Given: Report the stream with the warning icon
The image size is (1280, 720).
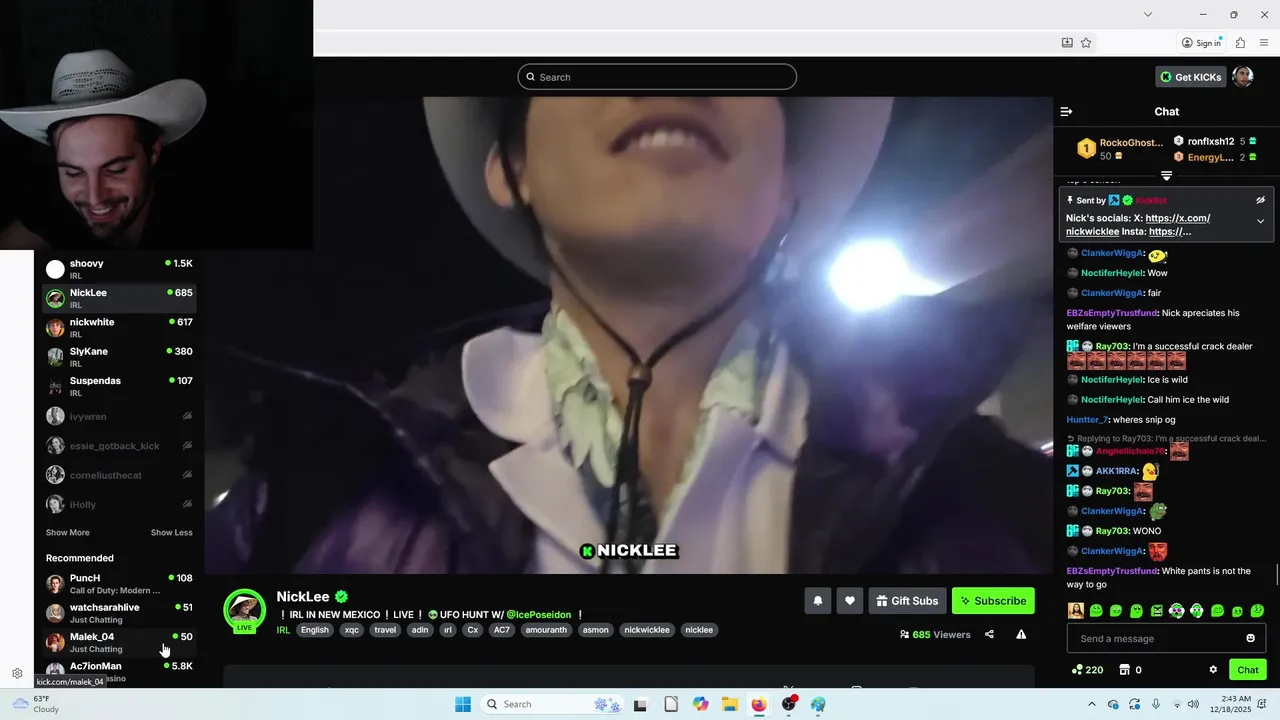Looking at the screenshot, I should point(1021,634).
